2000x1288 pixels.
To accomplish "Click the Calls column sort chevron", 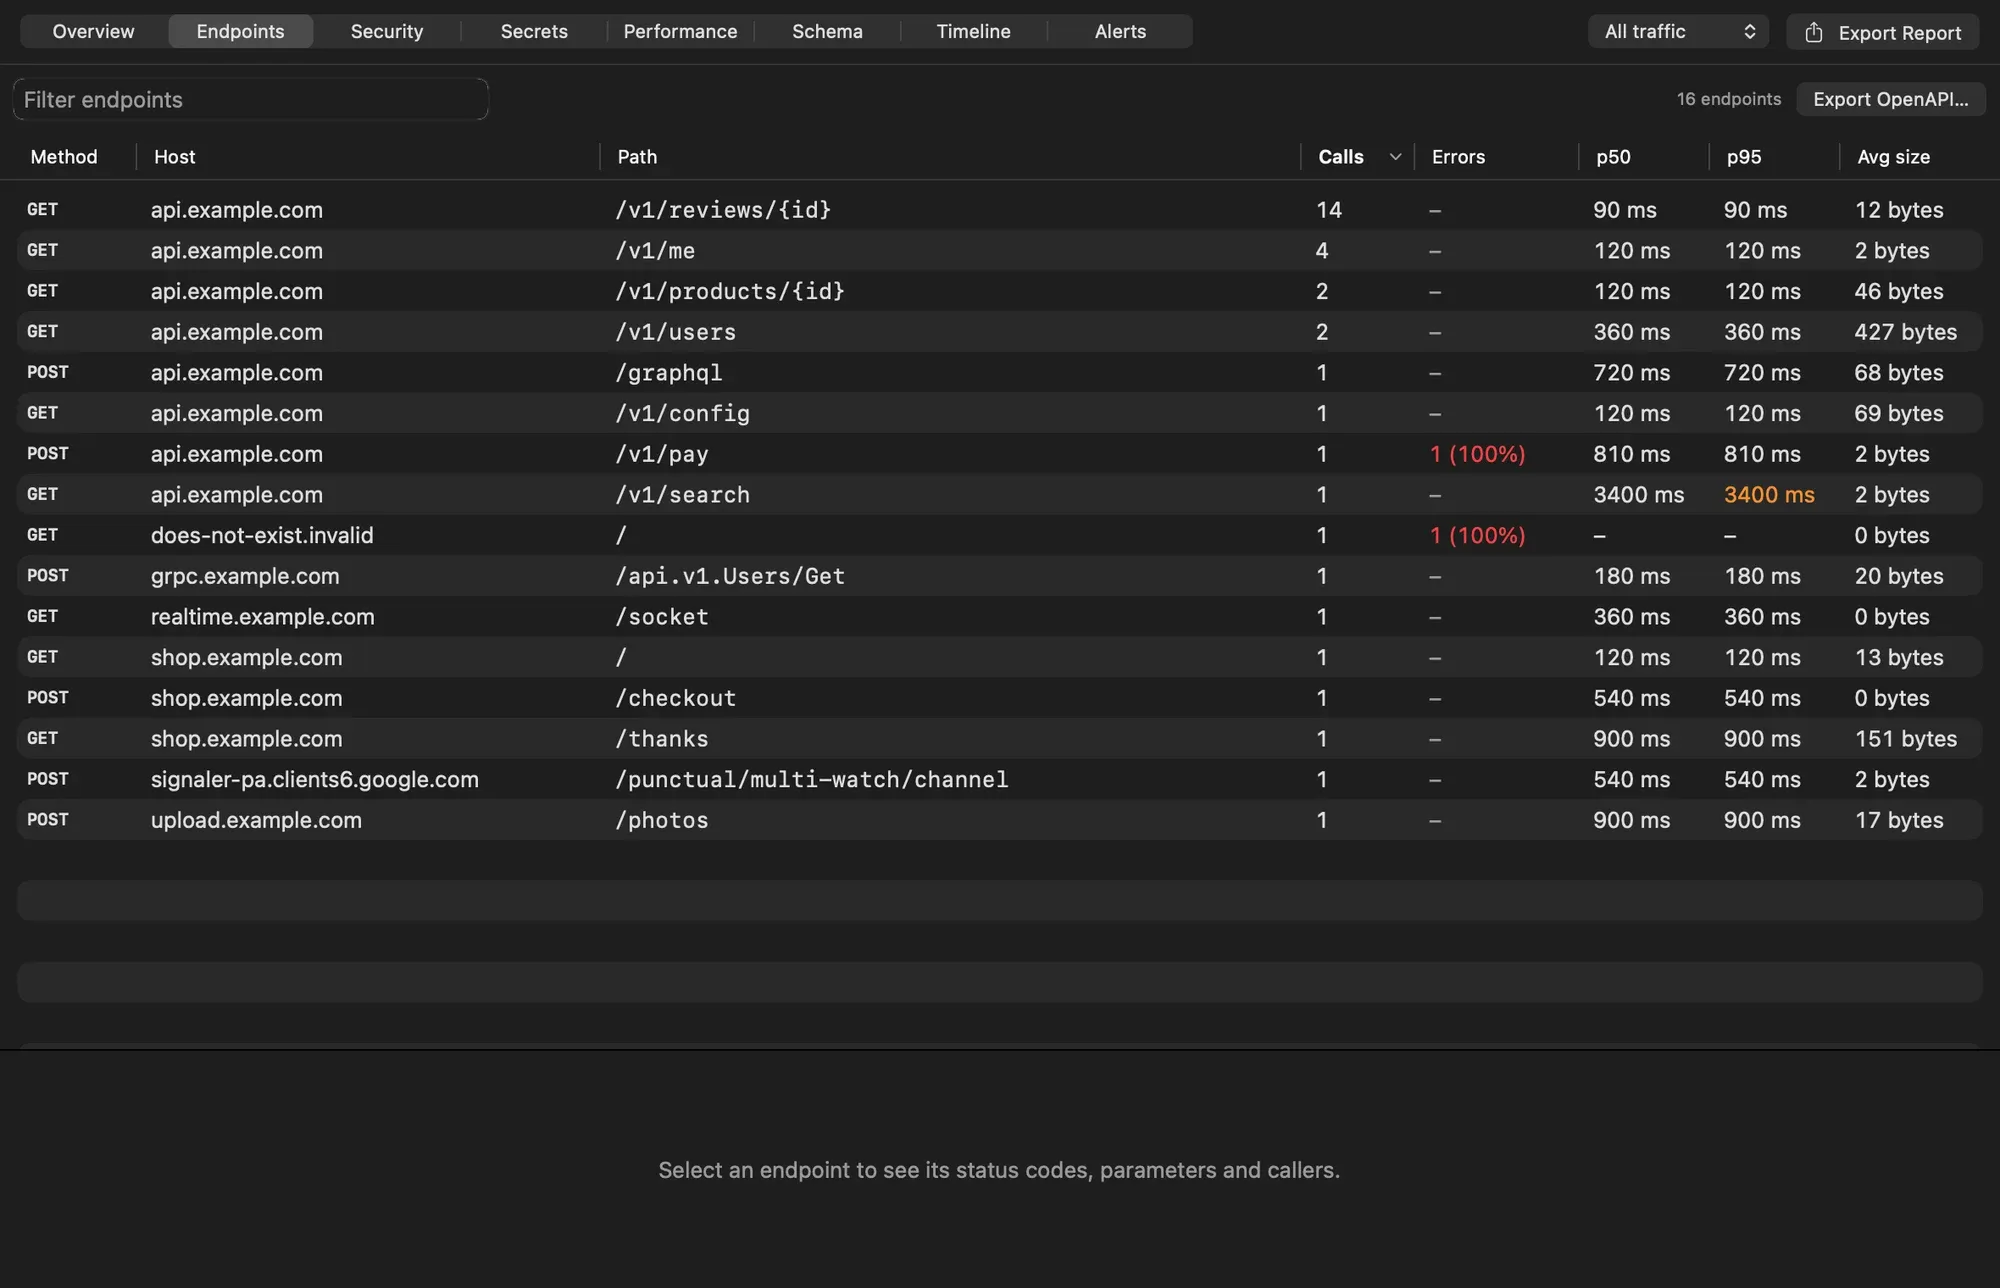I will pyautogui.click(x=1395, y=157).
